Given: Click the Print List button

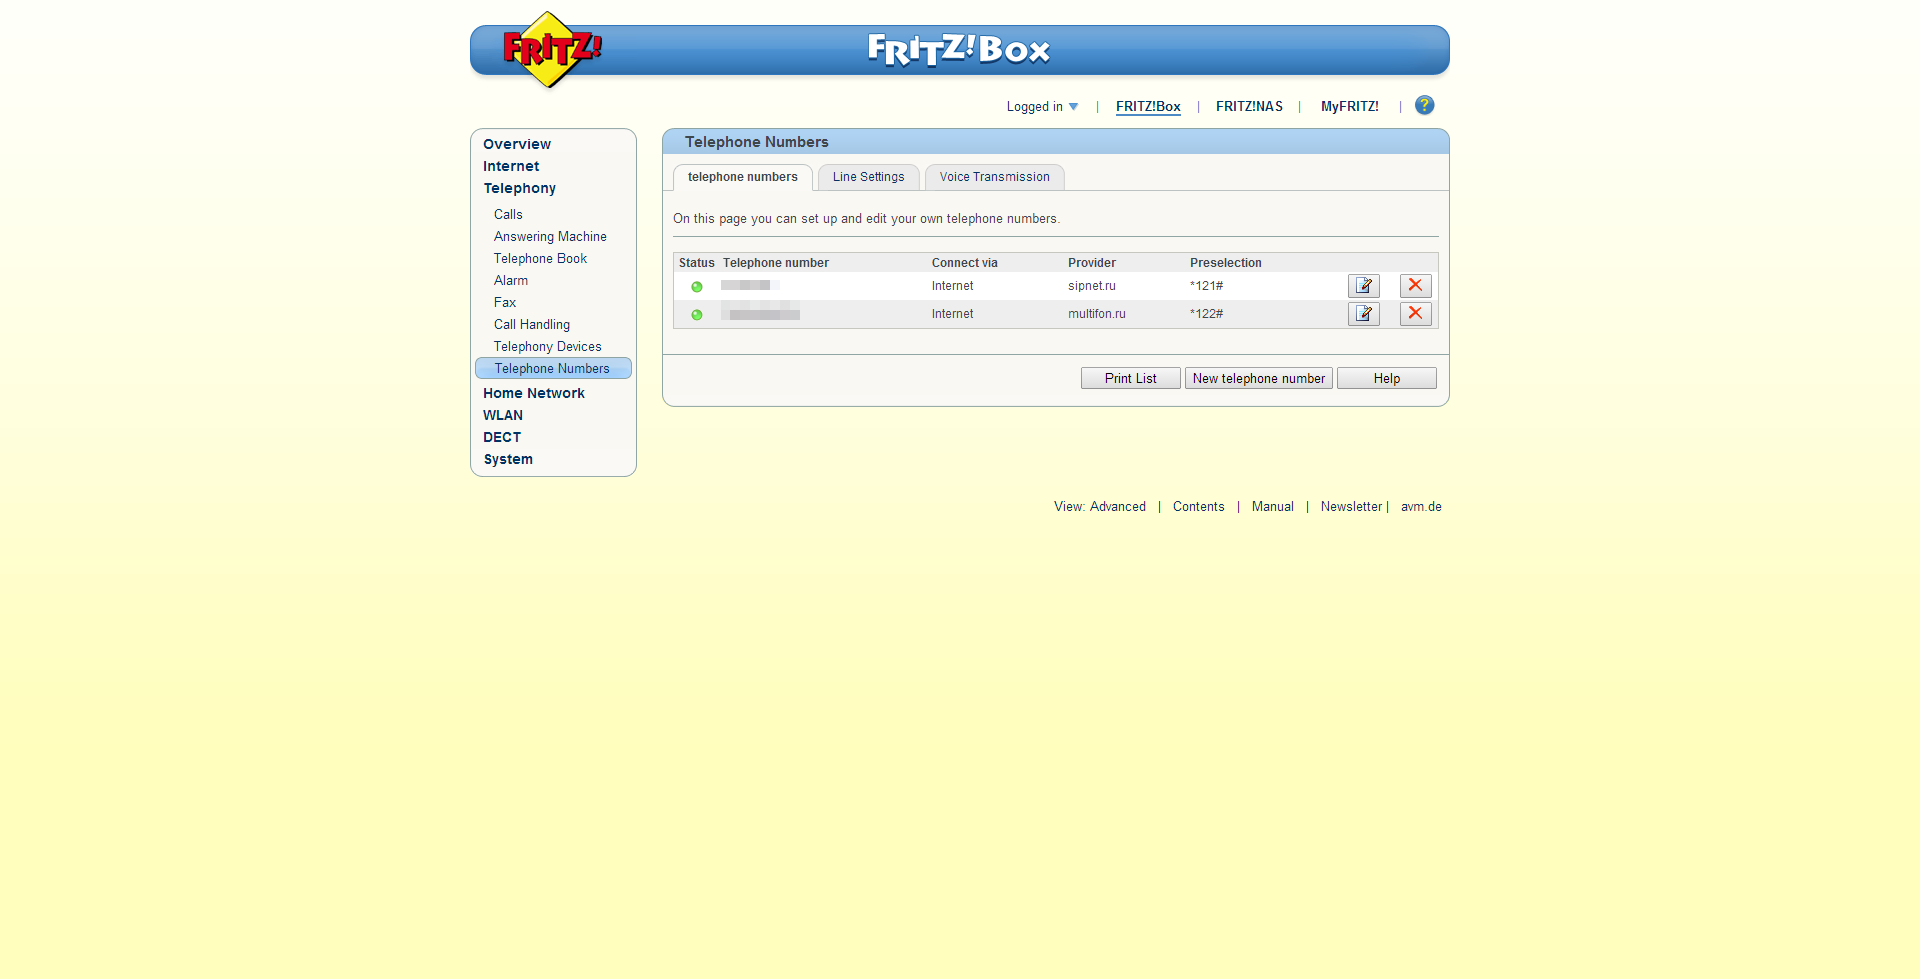Looking at the screenshot, I should pyautogui.click(x=1130, y=379).
